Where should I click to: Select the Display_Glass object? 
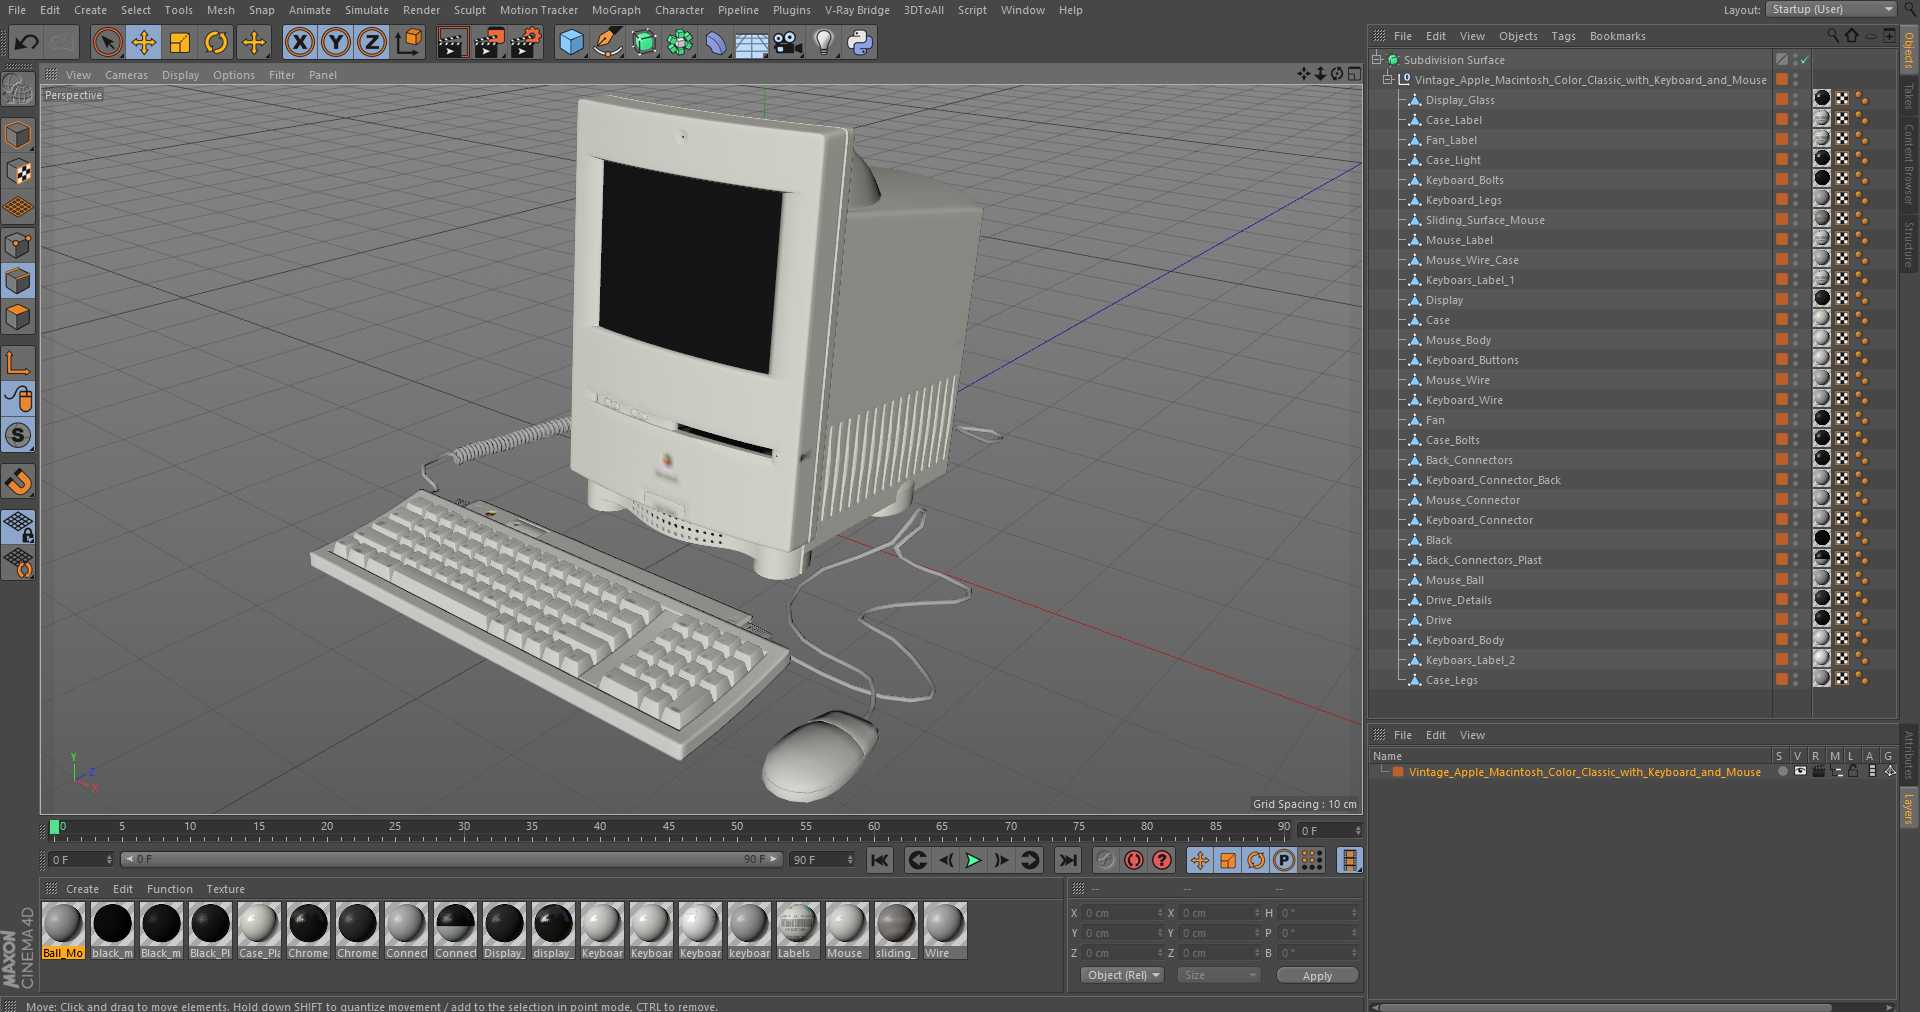1460,100
